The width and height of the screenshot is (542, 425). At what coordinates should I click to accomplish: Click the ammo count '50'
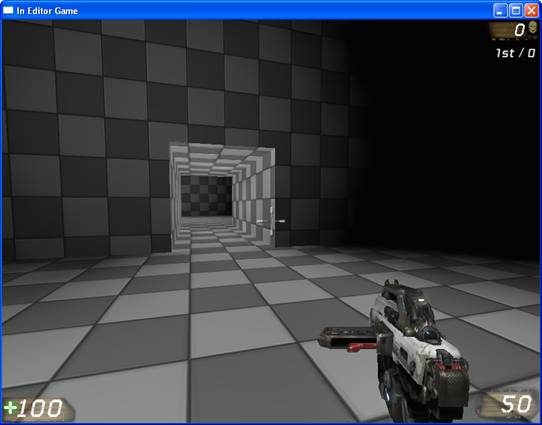(x=516, y=404)
